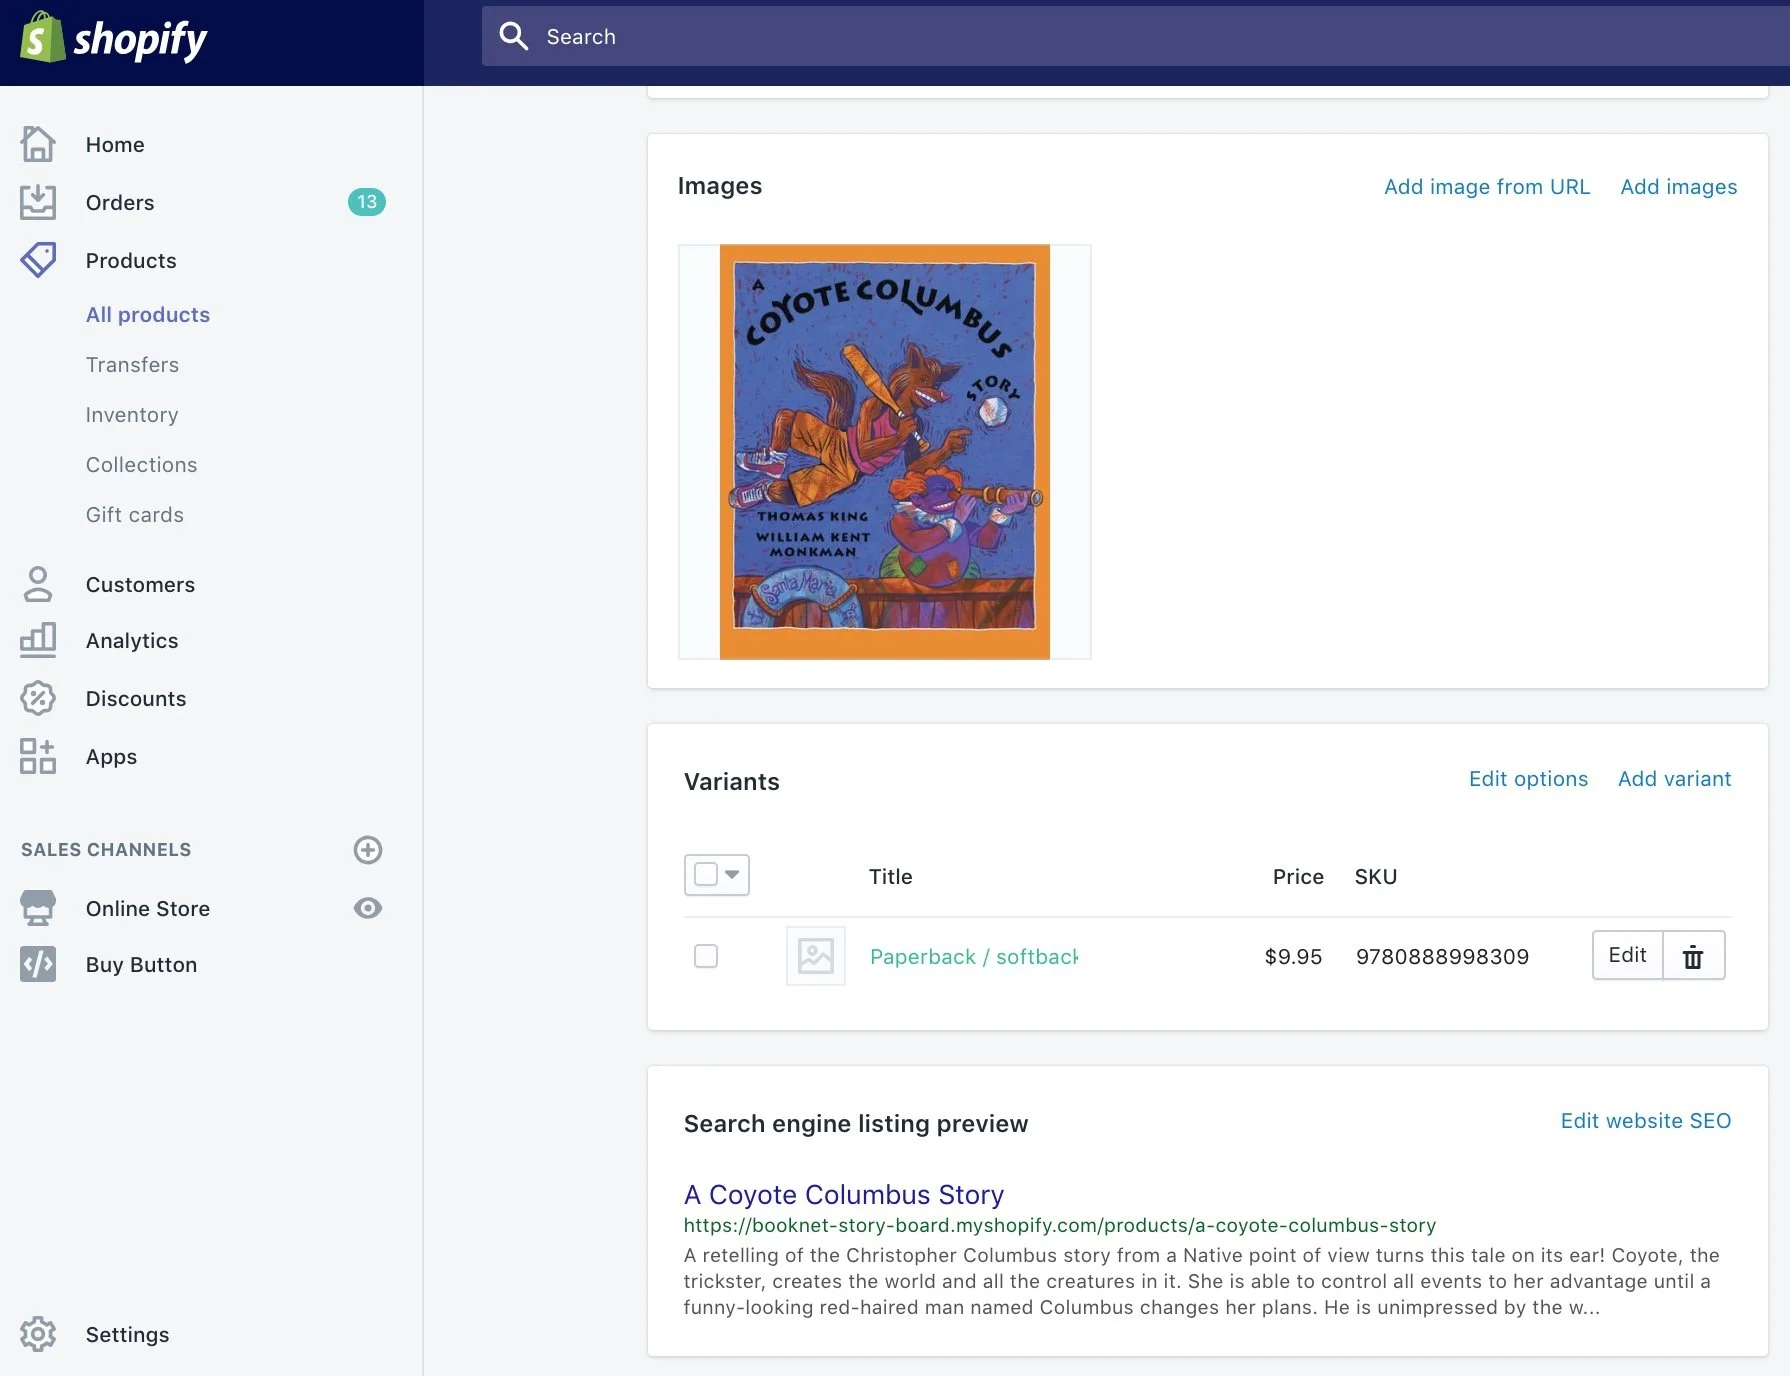Click the Coyote Columbus book cover thumbnail

(885, 452)
